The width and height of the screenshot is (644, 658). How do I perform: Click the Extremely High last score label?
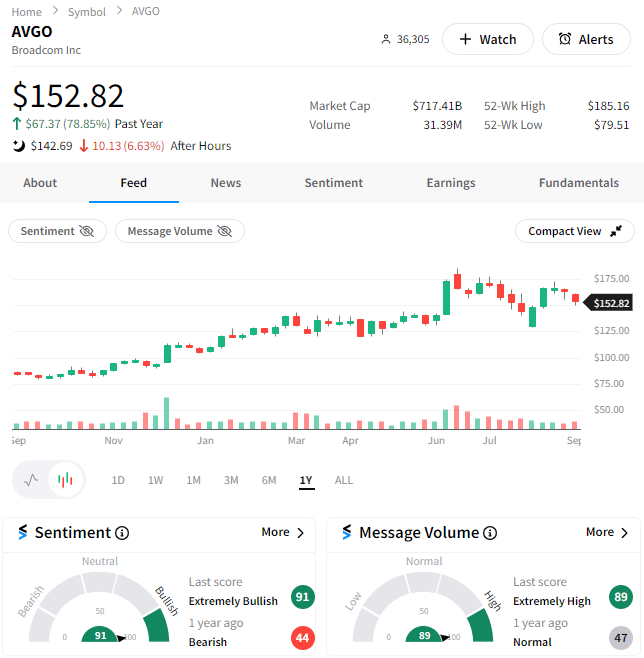coord(552,601)
